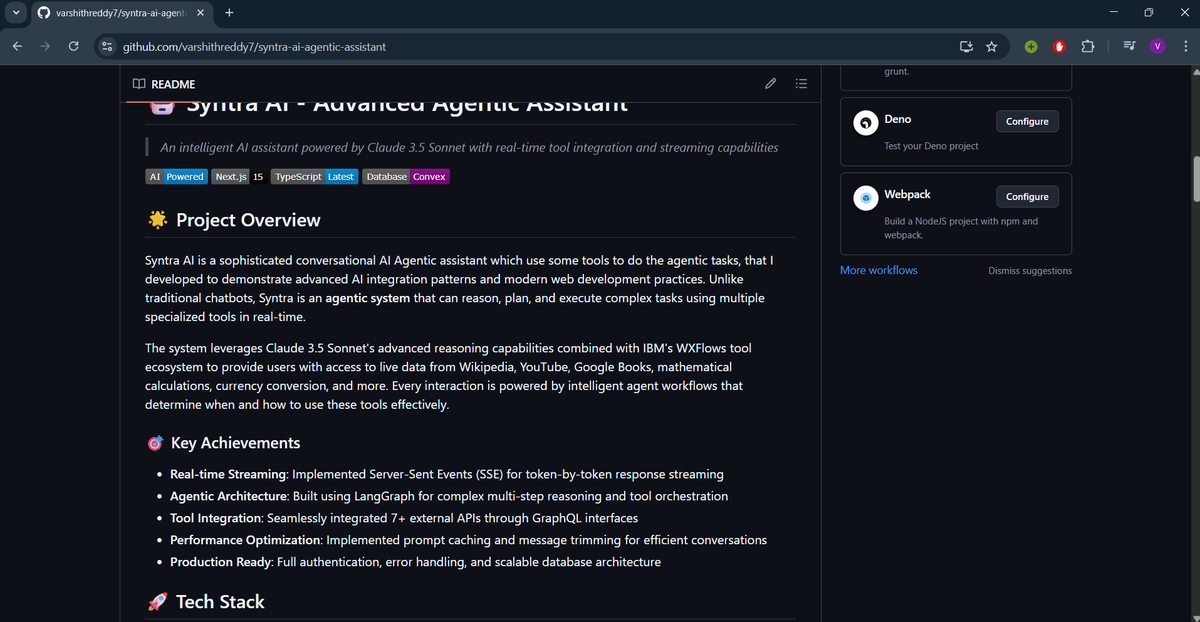Click the green extension icon
1200x622 pixels.
click(x=1031, y=46)
